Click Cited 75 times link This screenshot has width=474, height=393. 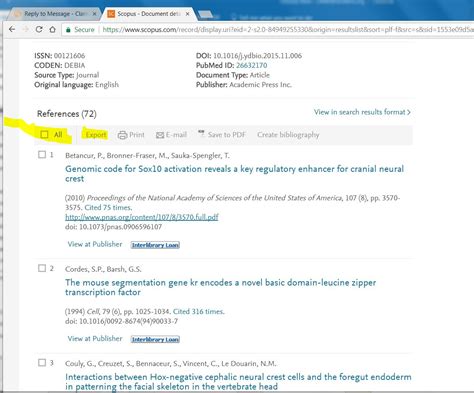pyautogui.click(x=108, y=207)
